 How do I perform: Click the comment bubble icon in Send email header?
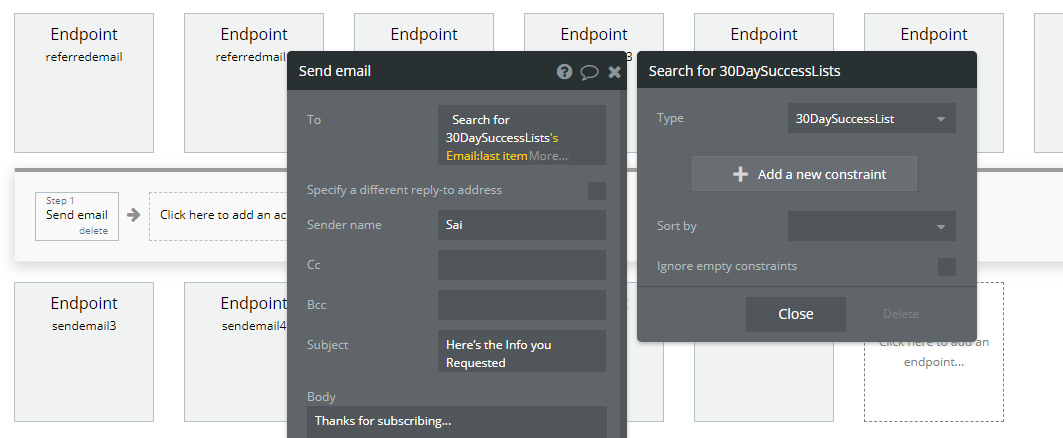pos(590,72)
